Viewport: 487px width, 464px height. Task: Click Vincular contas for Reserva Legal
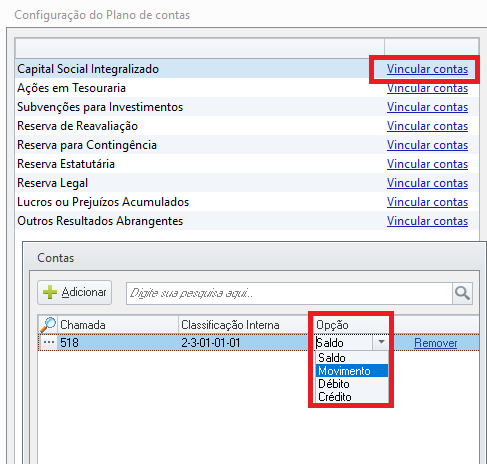(427, 183)
